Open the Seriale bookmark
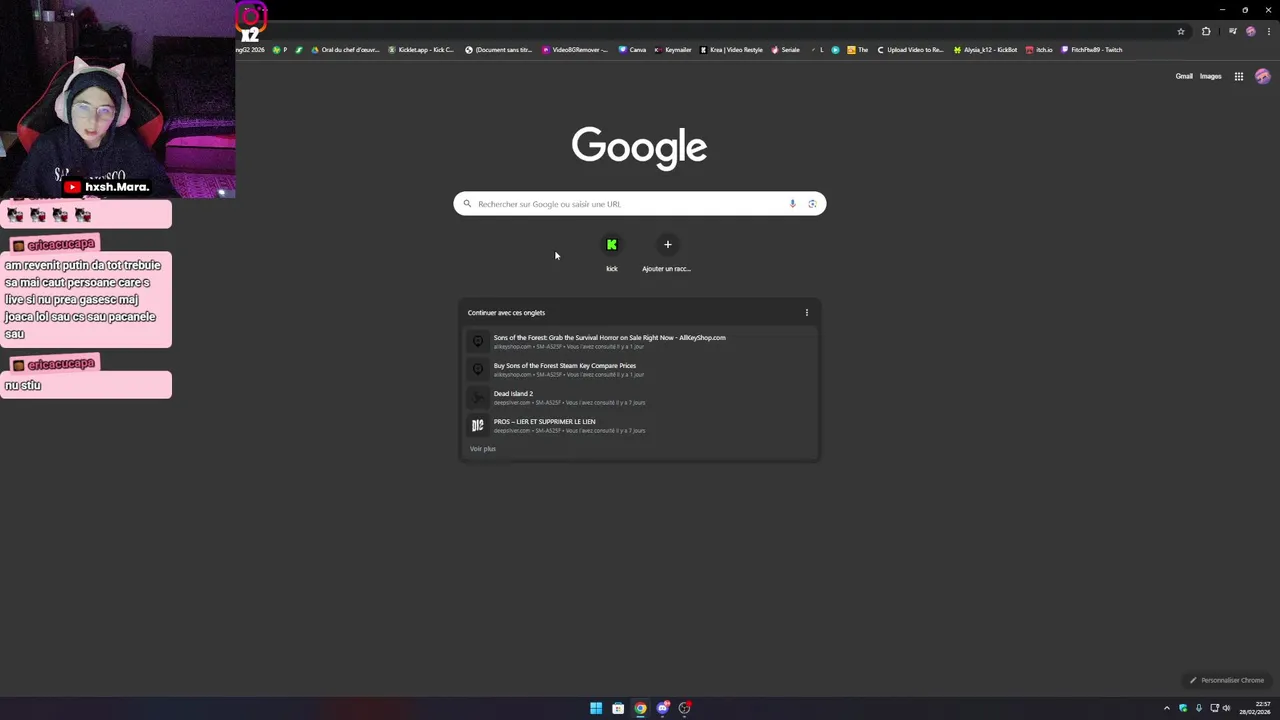Viewport: 1280px width, 720px height. click(785, 49)
